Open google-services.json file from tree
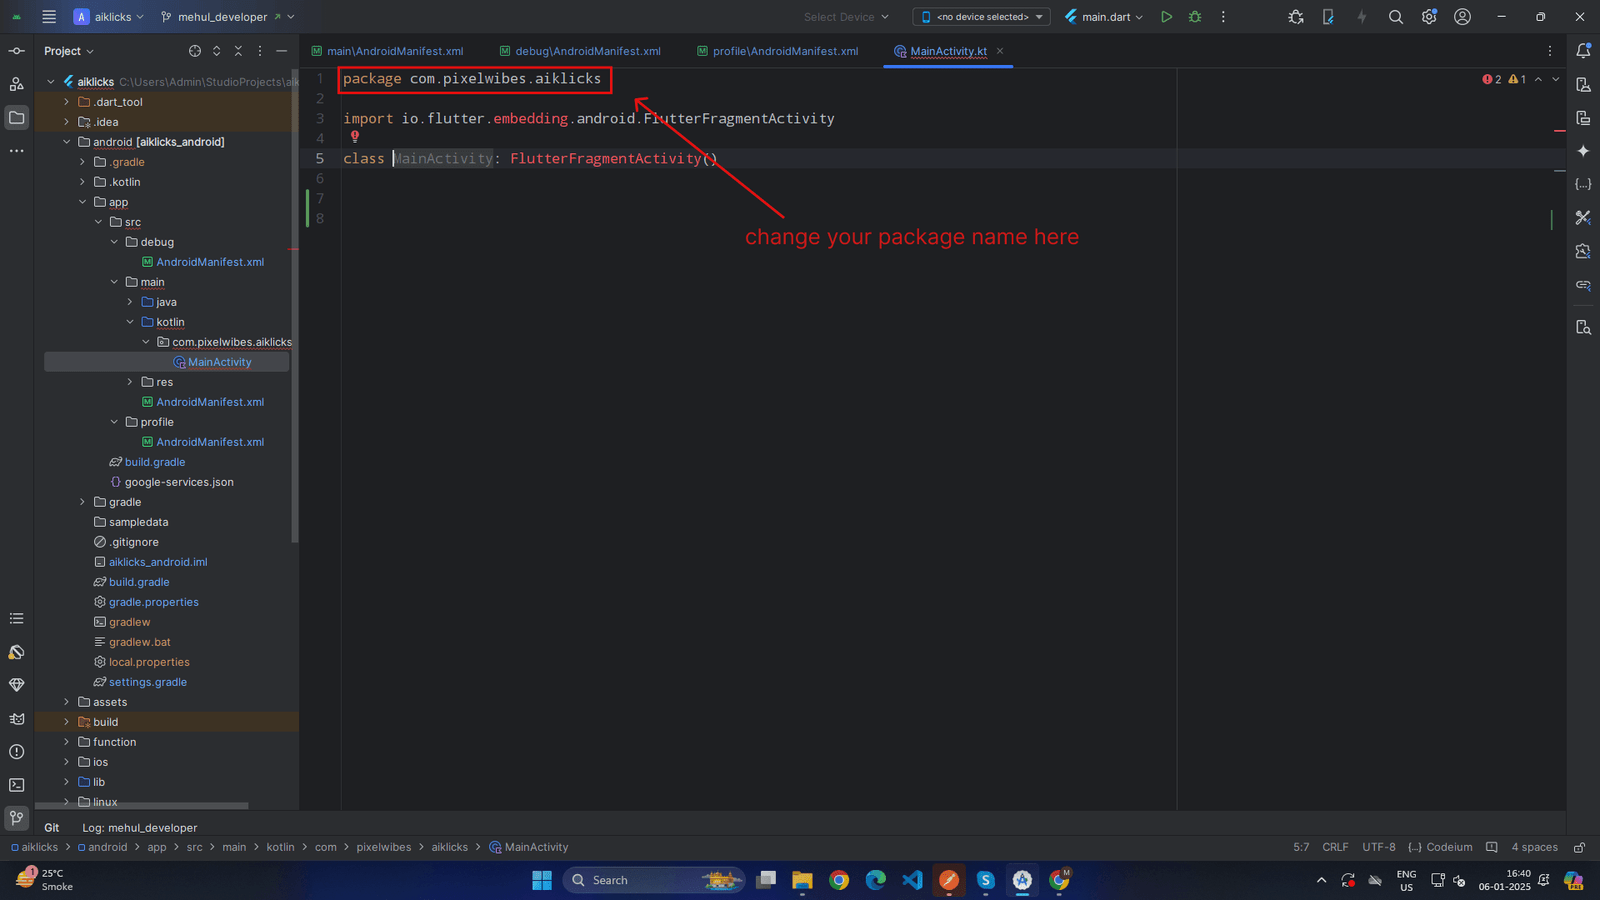 (x=179, y=482)
